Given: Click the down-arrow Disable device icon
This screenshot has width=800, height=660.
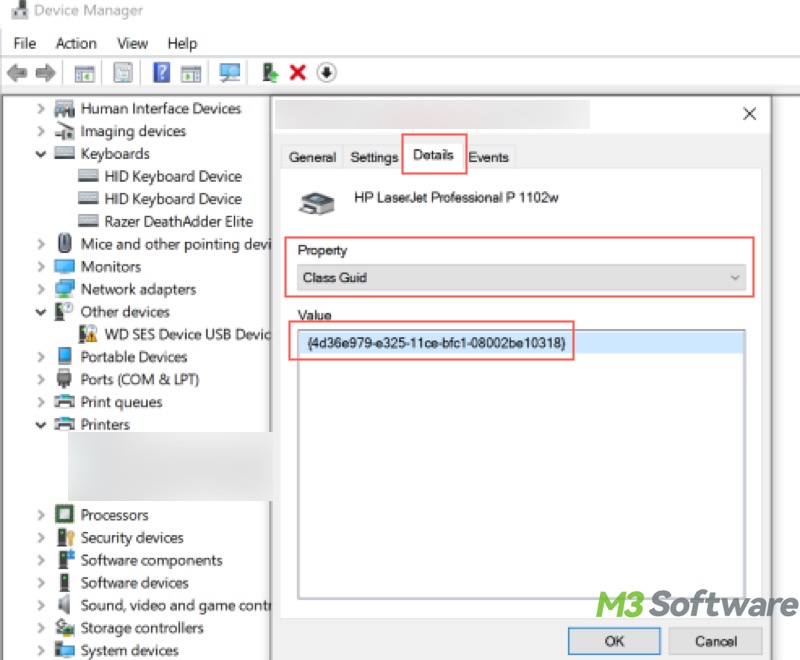Looking at the screenshot, I should tap(326, 72).
